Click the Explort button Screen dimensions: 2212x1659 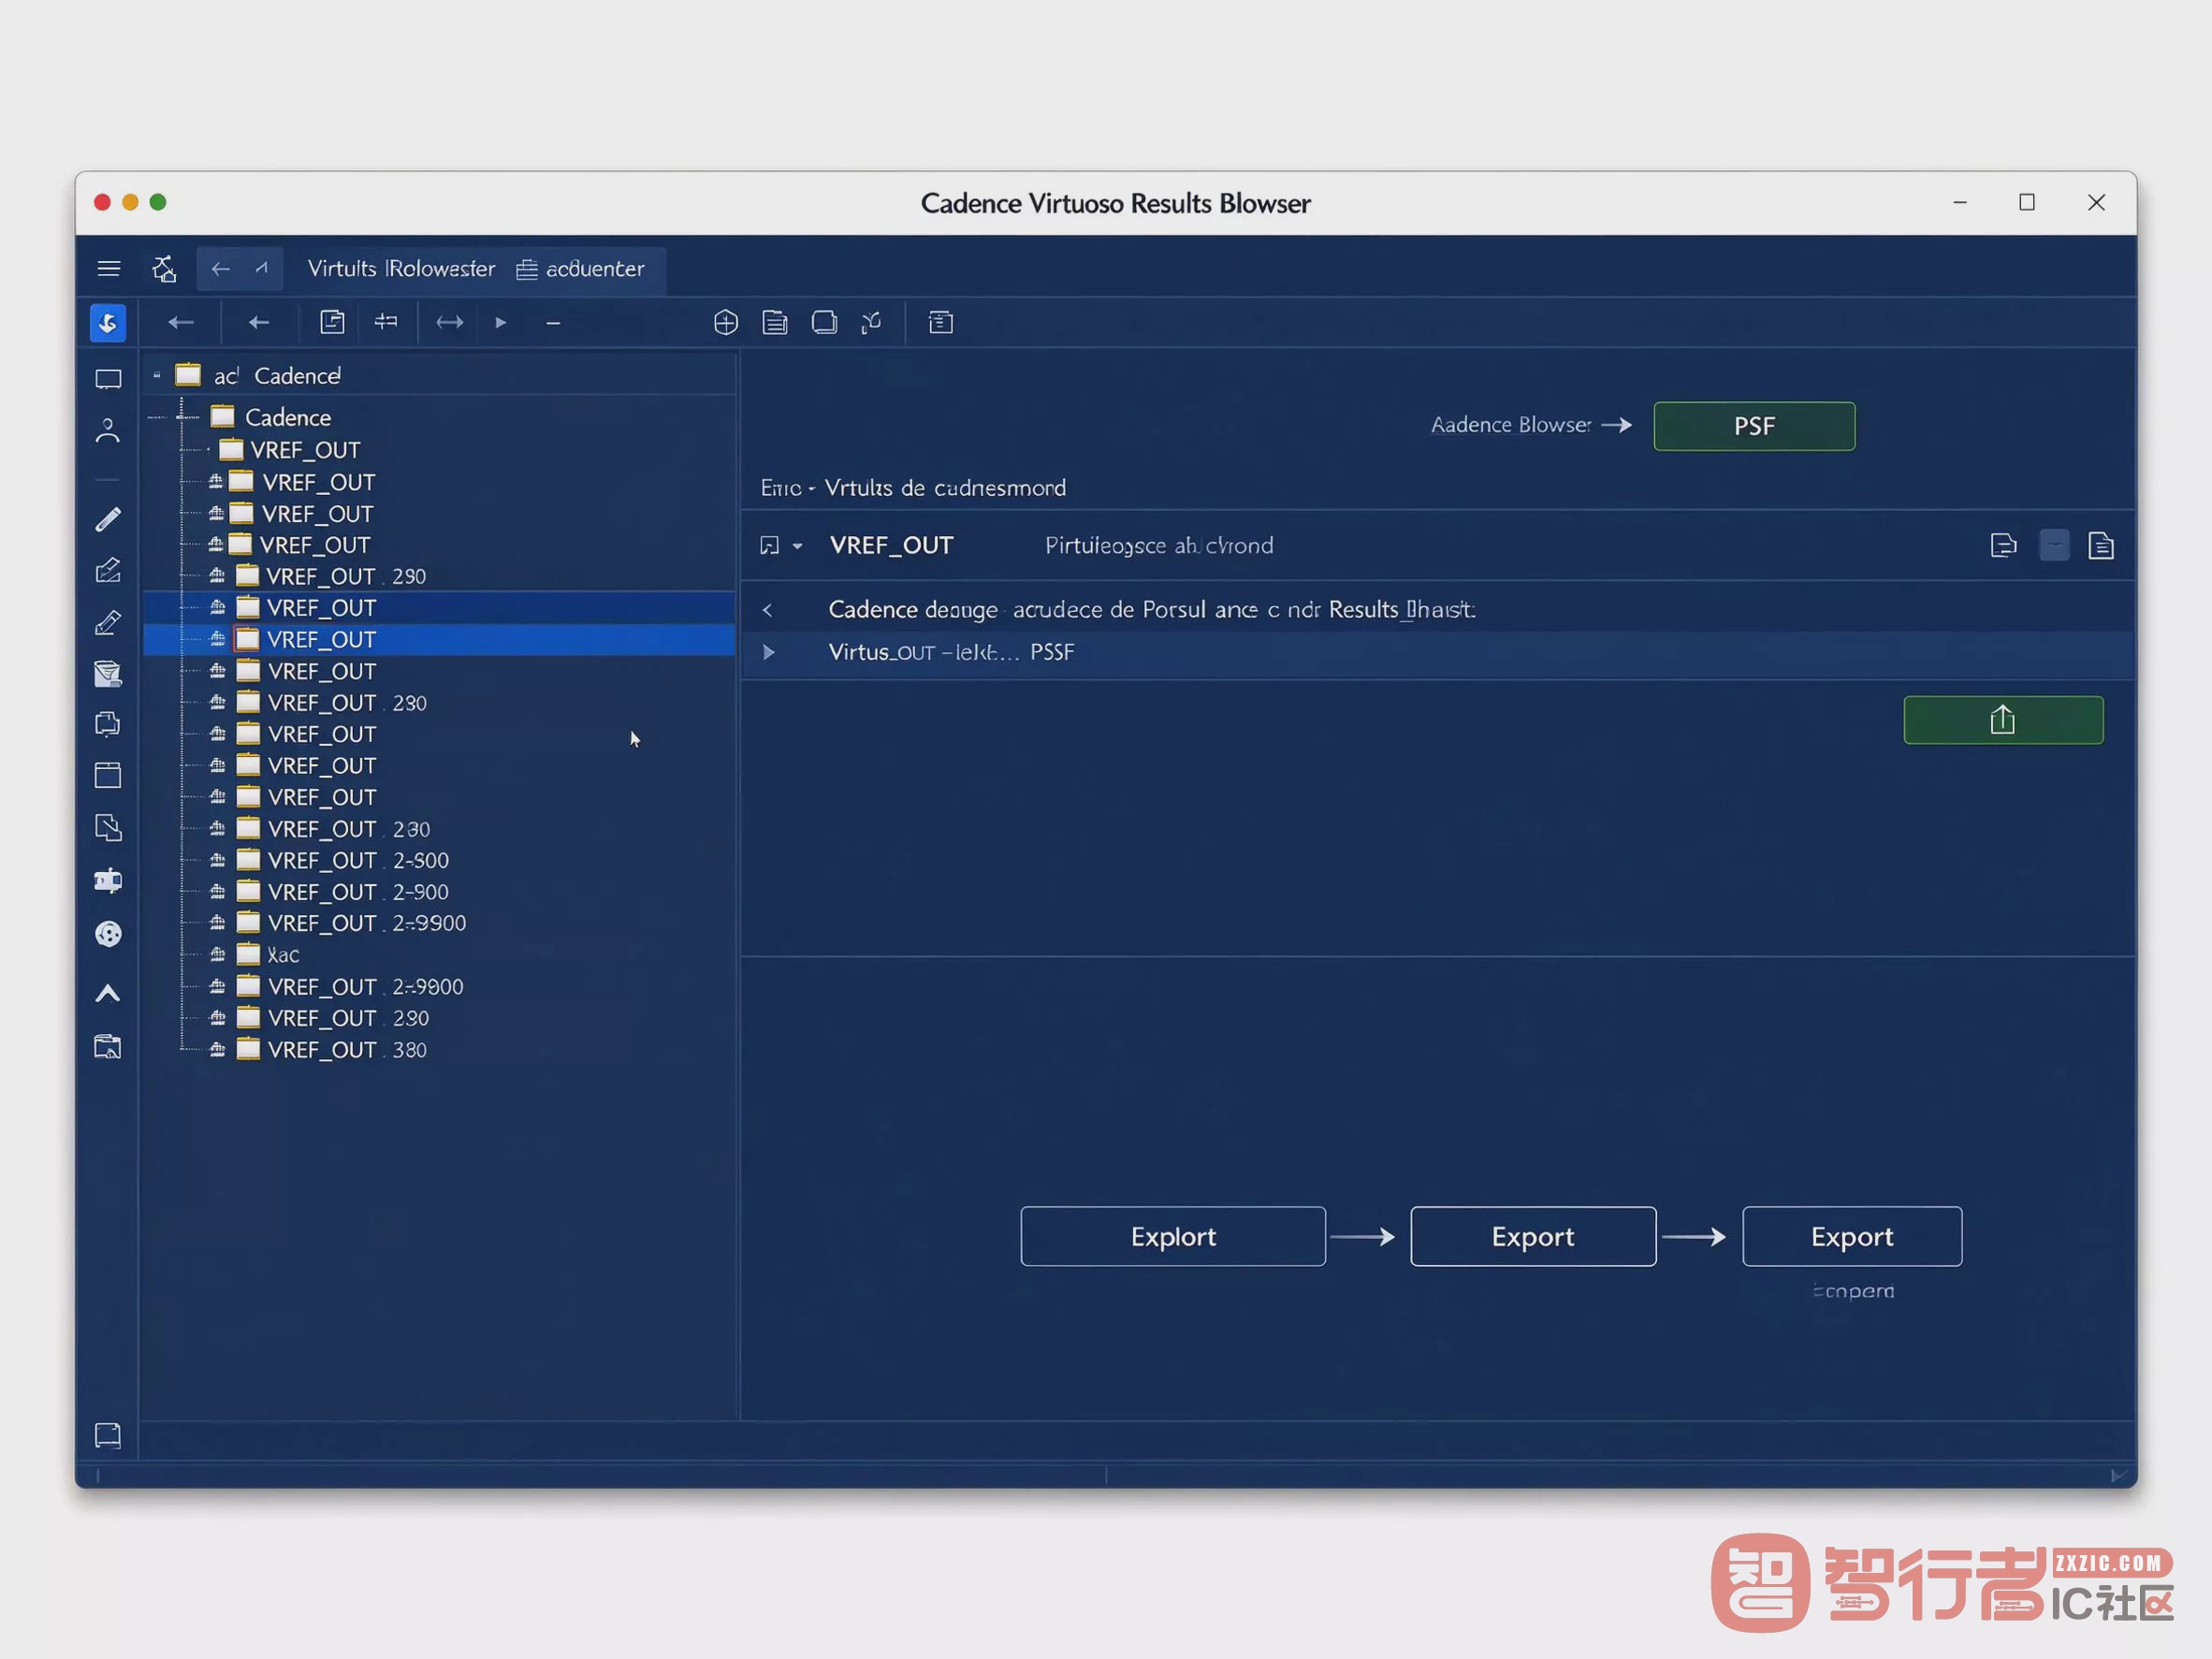point(1173,1236)
